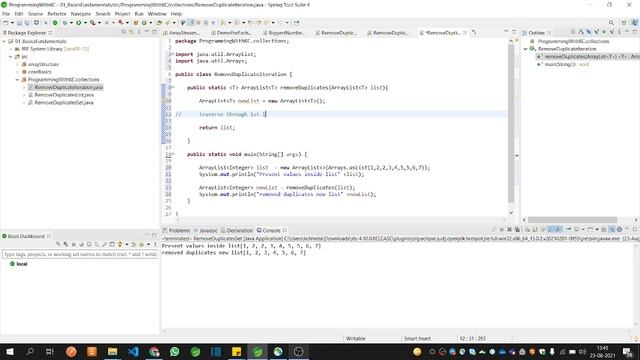640x360 pixels.
Task: Open Run button dropdown arrow
Action: (x=85, y=23)
